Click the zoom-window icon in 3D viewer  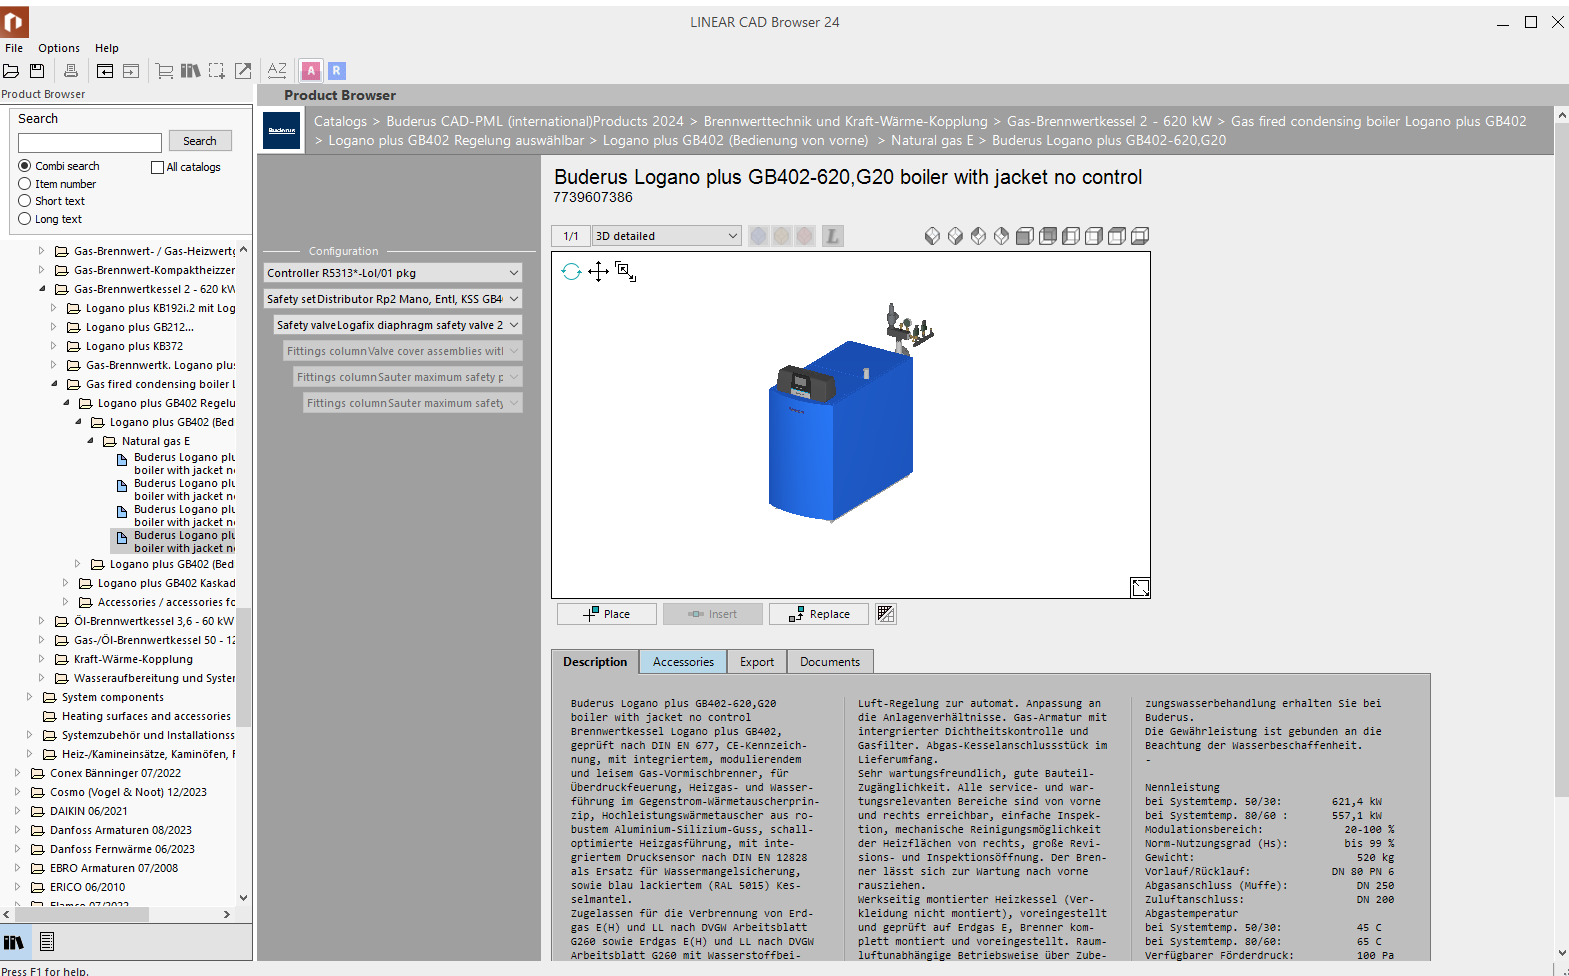(x=626, y=271)
